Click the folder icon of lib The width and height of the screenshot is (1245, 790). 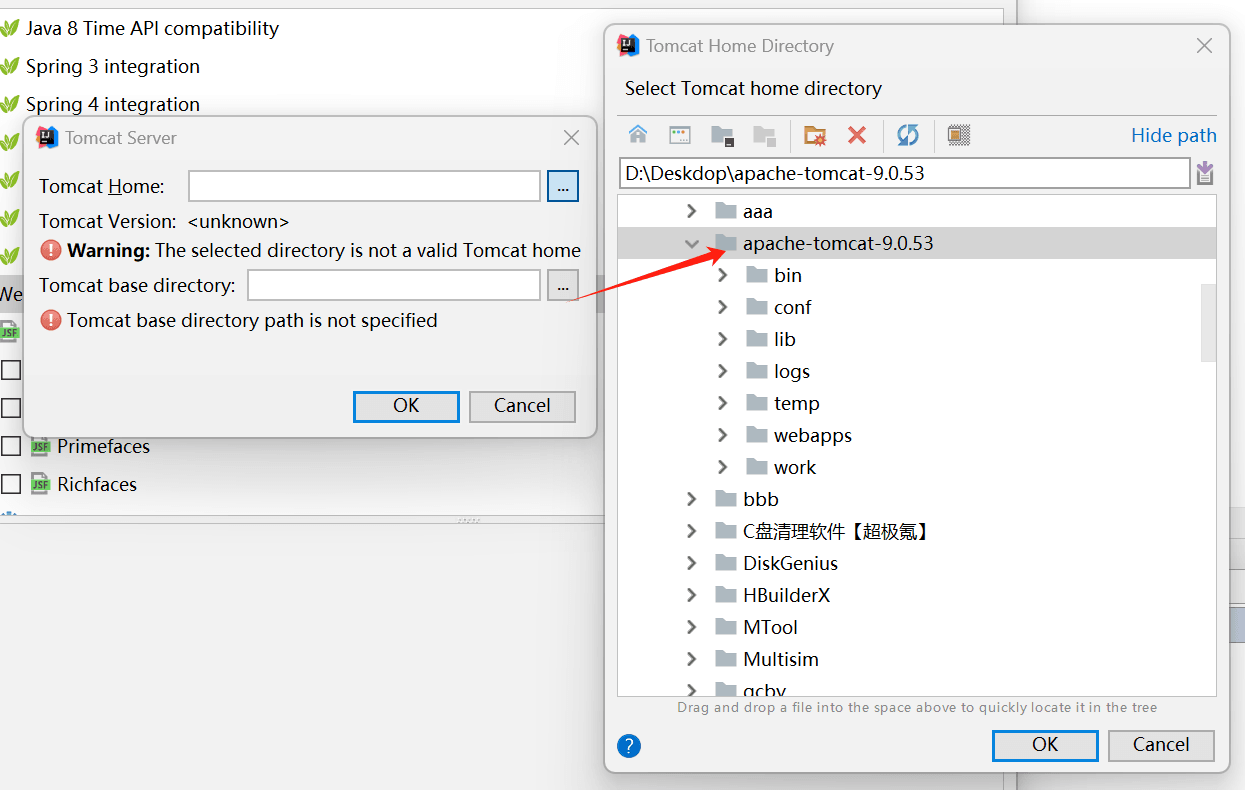tap(757, 339)
